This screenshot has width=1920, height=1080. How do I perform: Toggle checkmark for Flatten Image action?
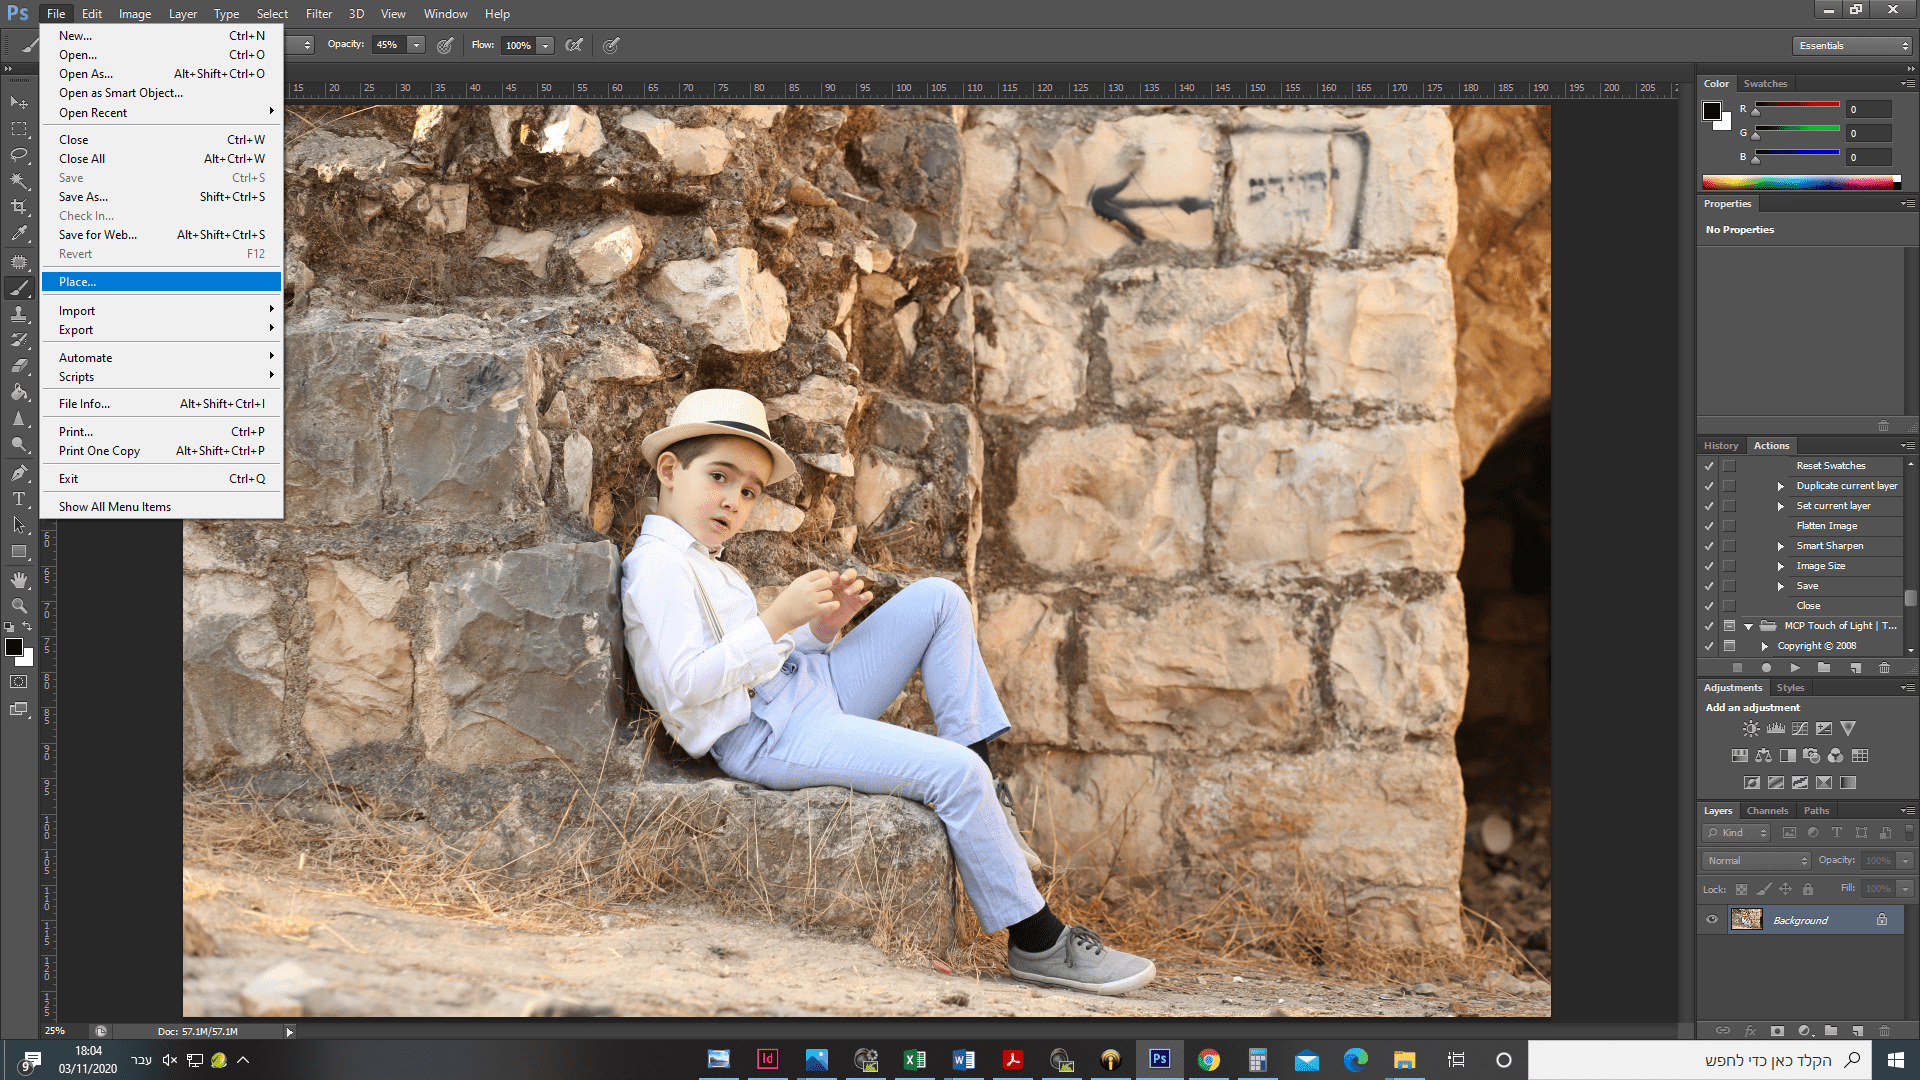1709,526
